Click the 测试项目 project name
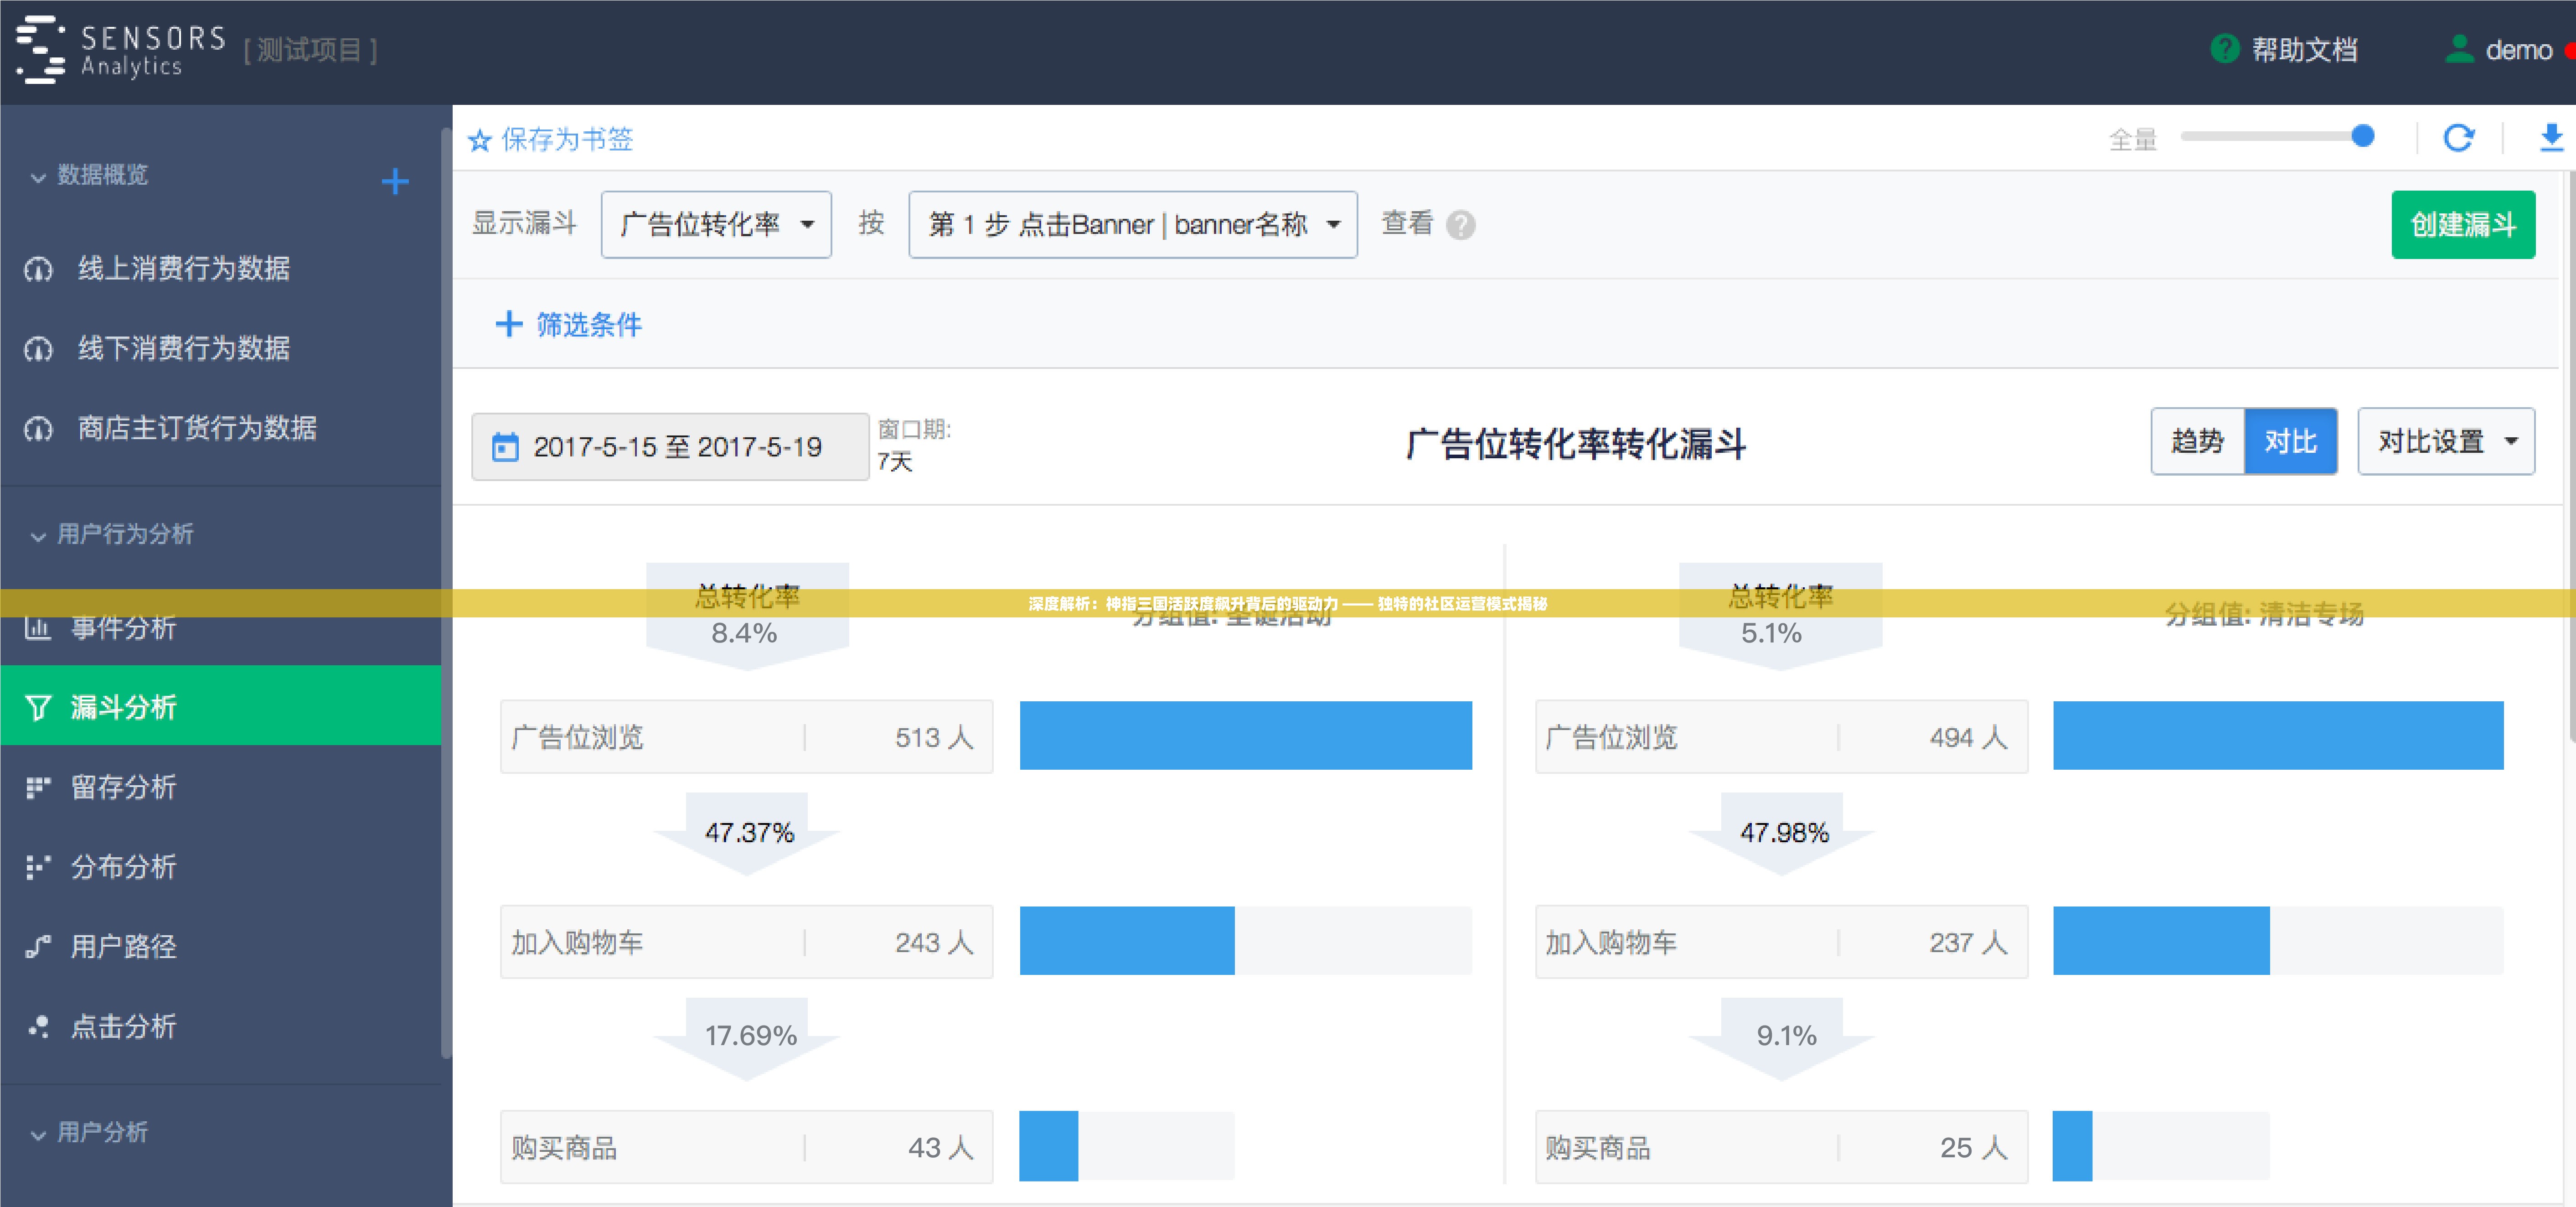Screen dimensions: 2576x1207 pyautogui.click(x=310, y=50)
